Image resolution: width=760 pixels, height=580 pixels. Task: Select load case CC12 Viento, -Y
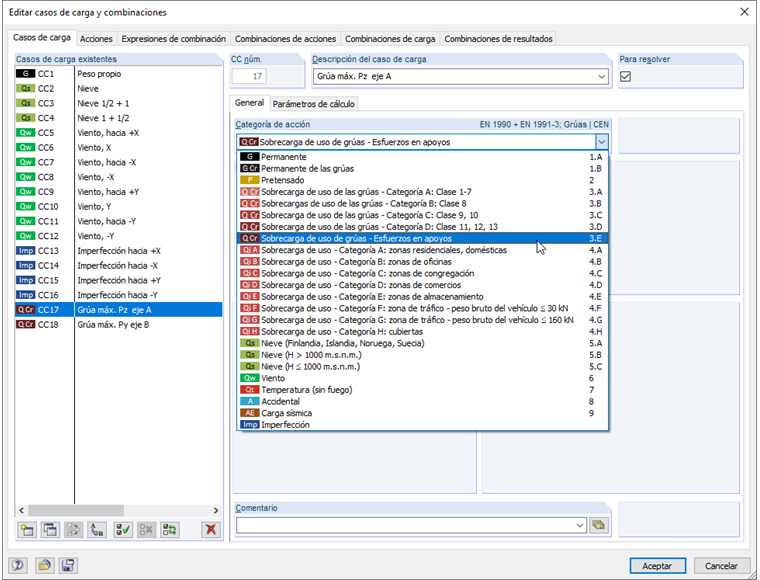coord(119,236)
